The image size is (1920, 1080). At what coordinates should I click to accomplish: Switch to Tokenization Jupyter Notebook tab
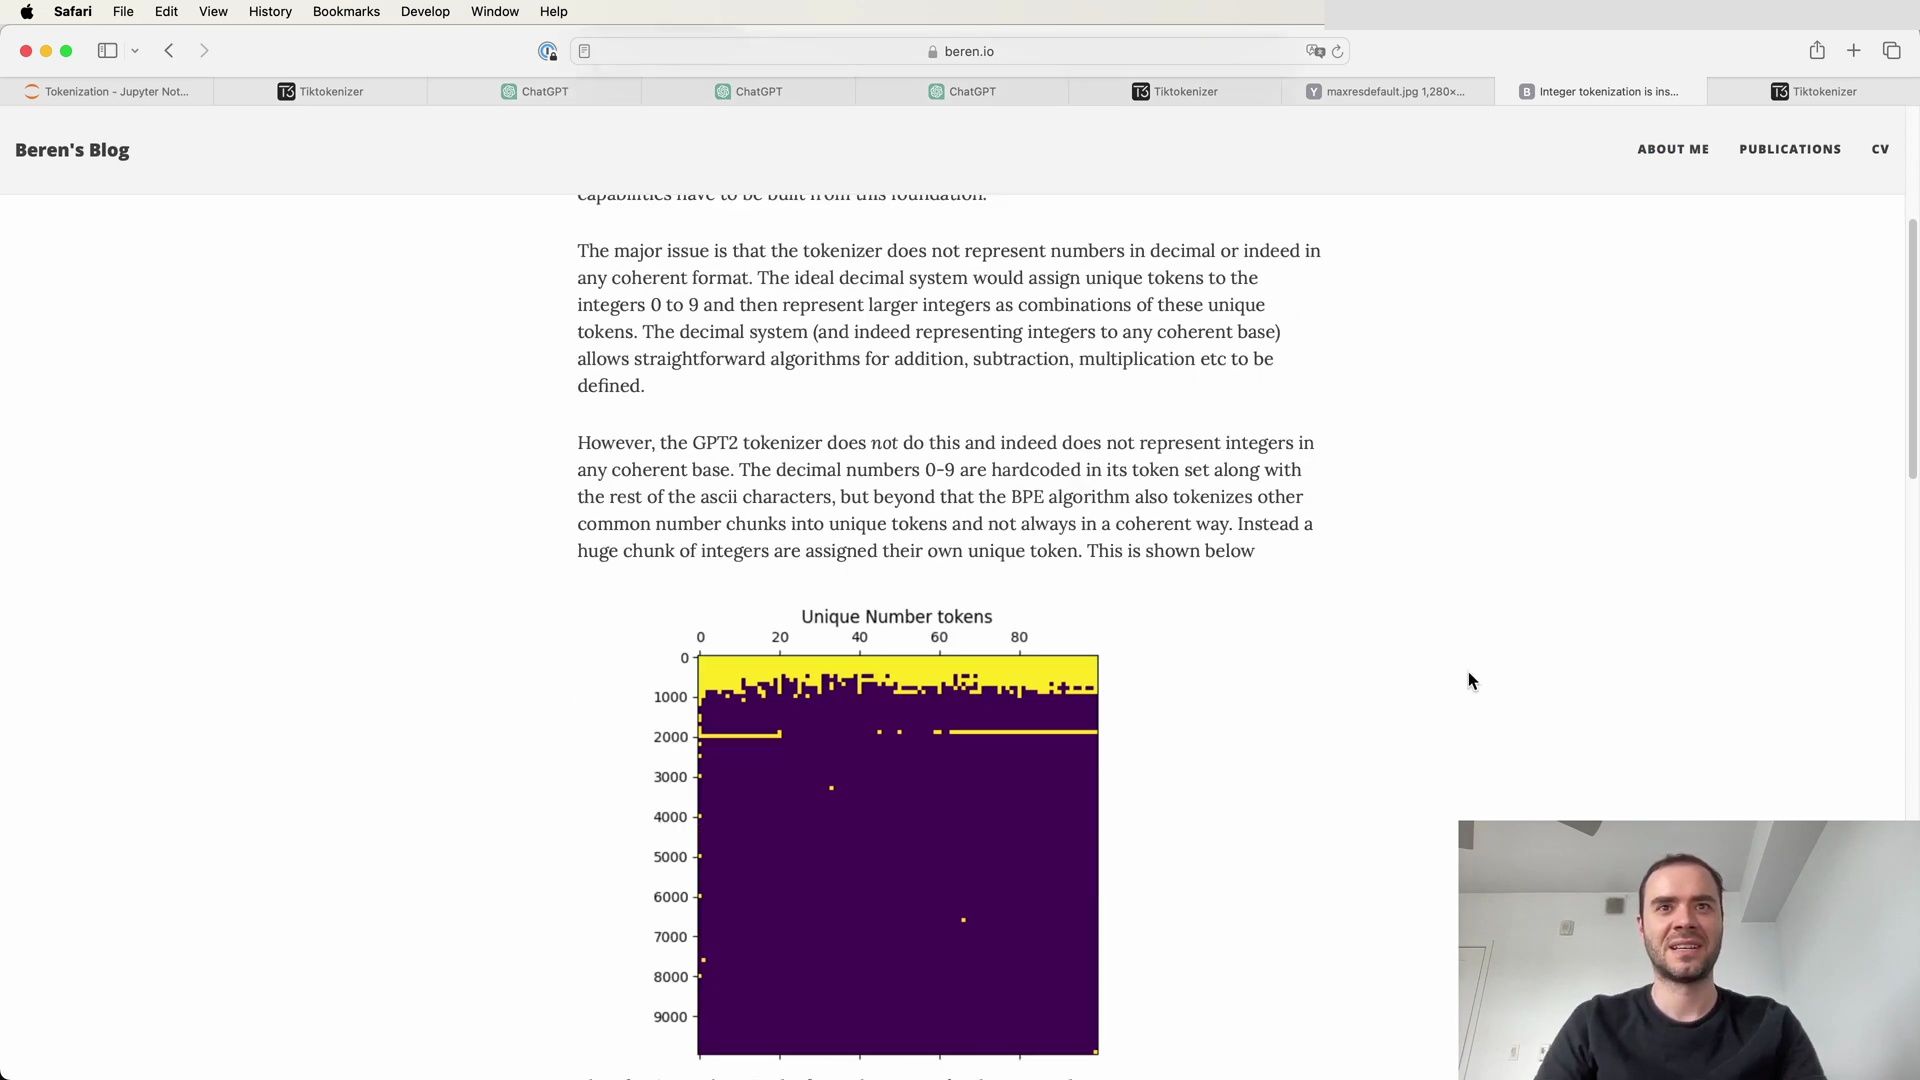coord(107,91)
